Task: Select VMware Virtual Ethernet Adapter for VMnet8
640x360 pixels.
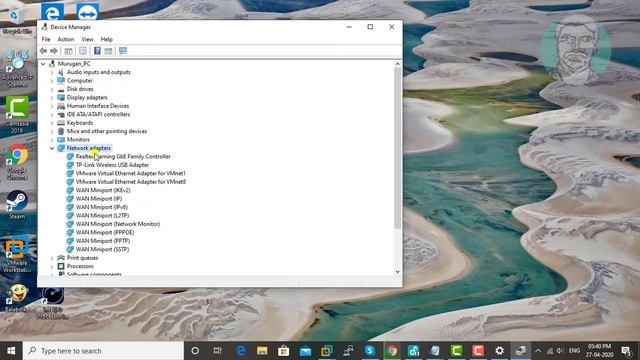Action: pos(131,182)
